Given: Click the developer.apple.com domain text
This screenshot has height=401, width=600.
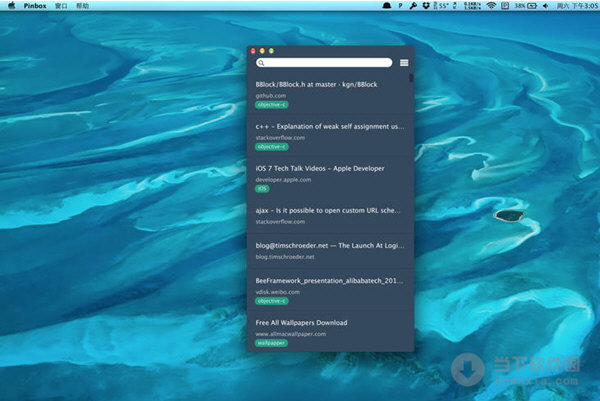Looking at the screenshot, I should coord(283,179).
